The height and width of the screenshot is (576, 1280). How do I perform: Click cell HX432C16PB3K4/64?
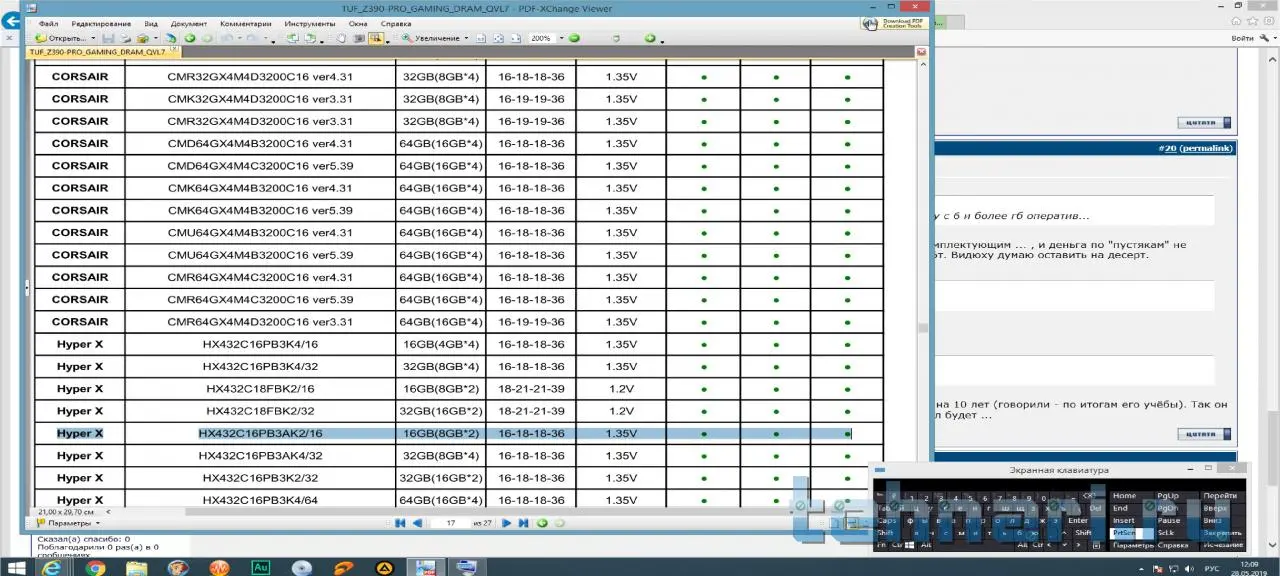[260, 500]
